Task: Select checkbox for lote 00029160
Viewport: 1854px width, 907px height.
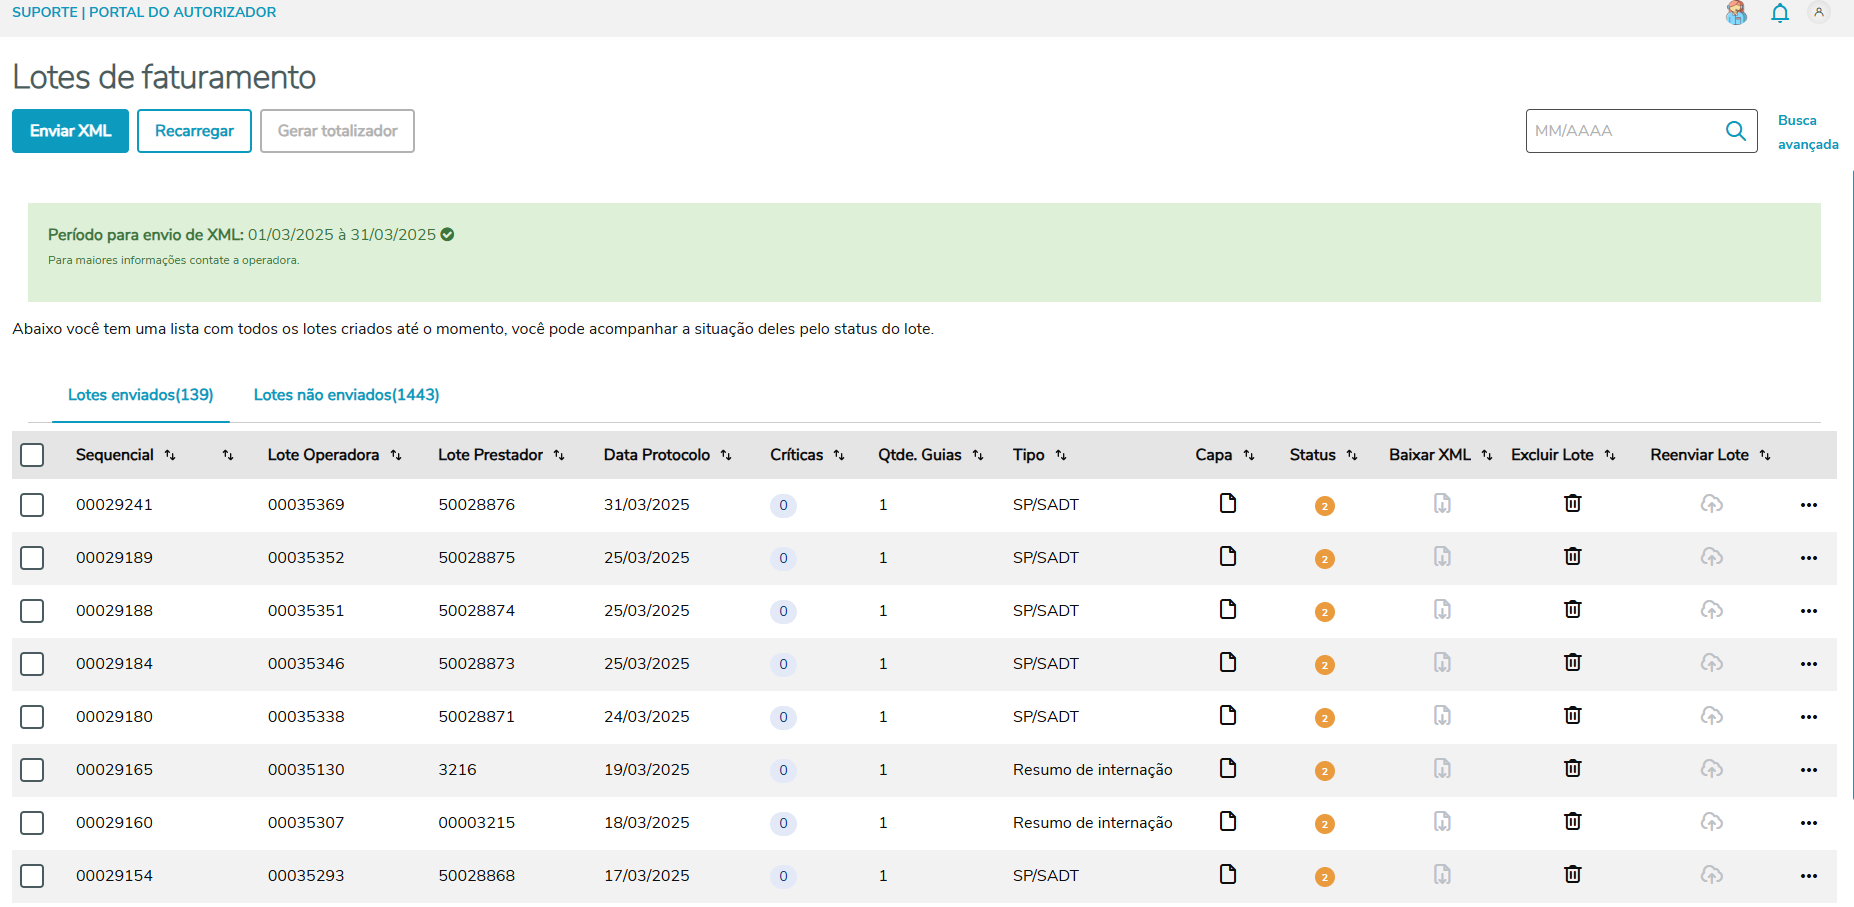Action: click(32, 823)
